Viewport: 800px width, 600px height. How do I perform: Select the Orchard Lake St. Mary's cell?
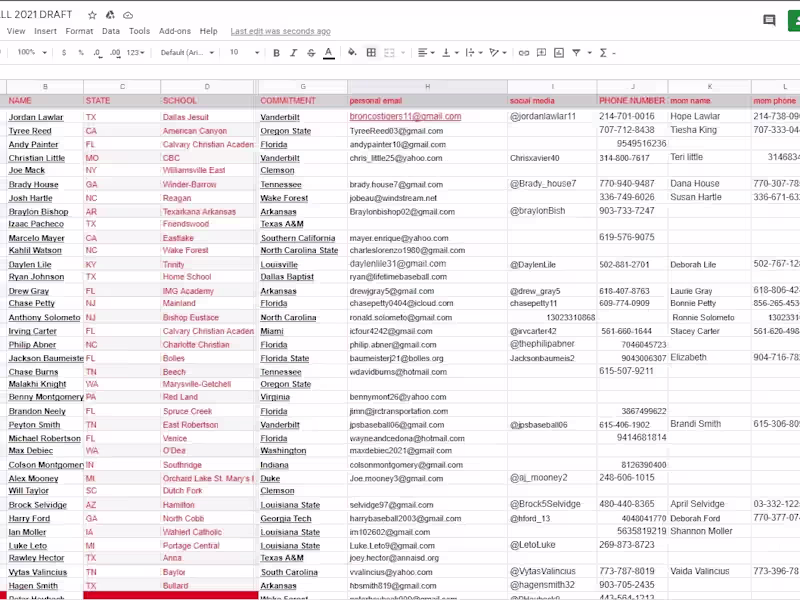click(207, 478)
